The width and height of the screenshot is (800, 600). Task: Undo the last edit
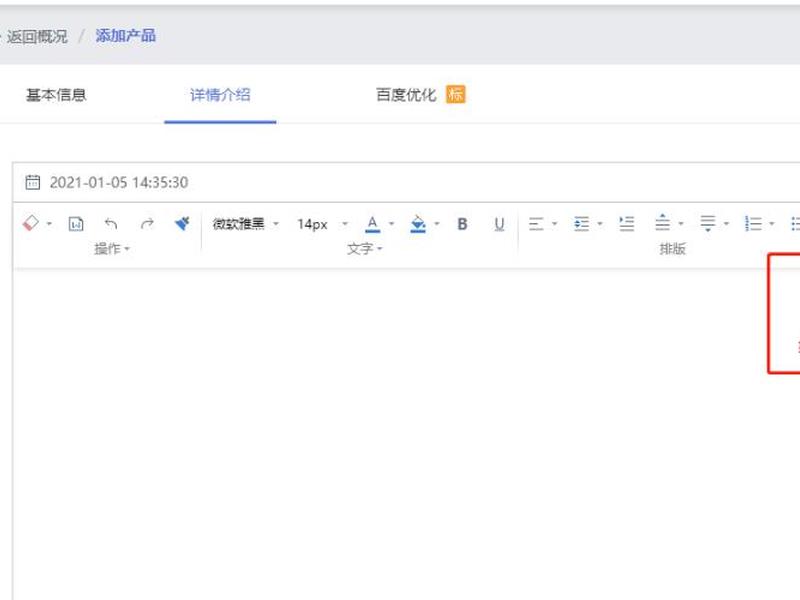pyautogui.click(x=111, y=223)
